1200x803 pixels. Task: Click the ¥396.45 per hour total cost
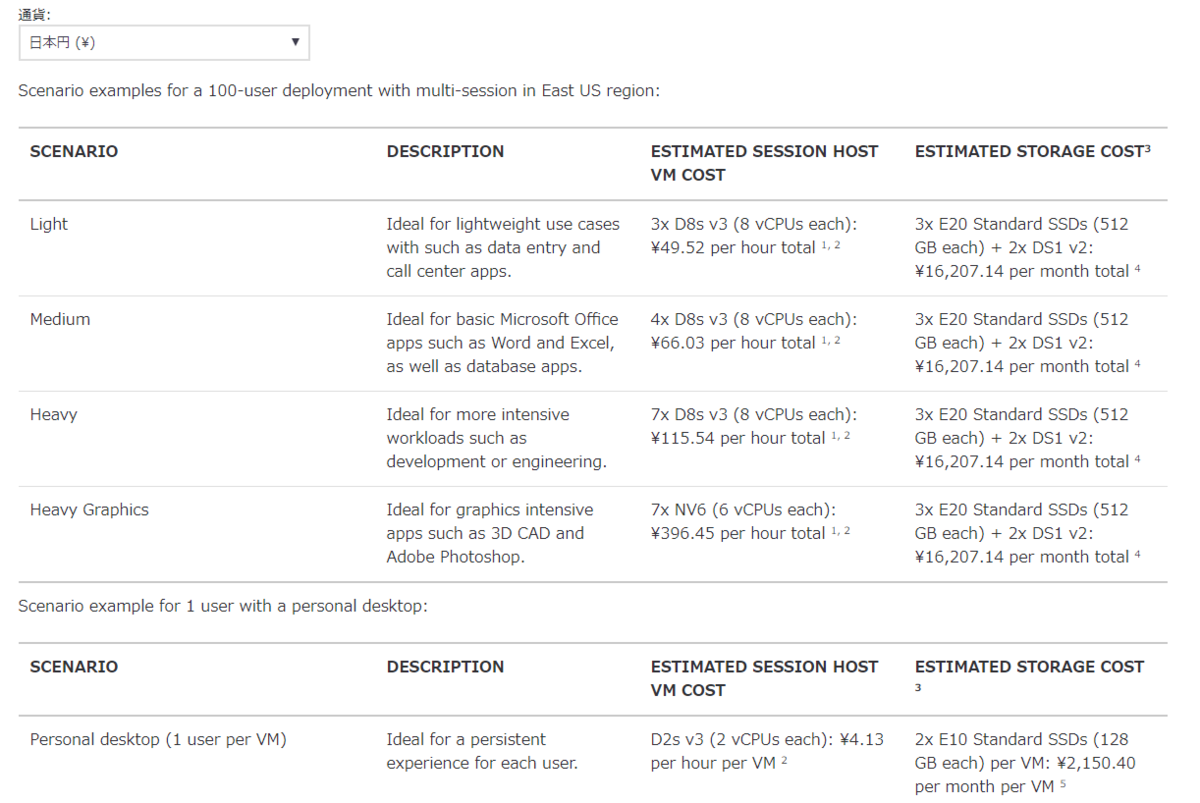coord(738,533)
